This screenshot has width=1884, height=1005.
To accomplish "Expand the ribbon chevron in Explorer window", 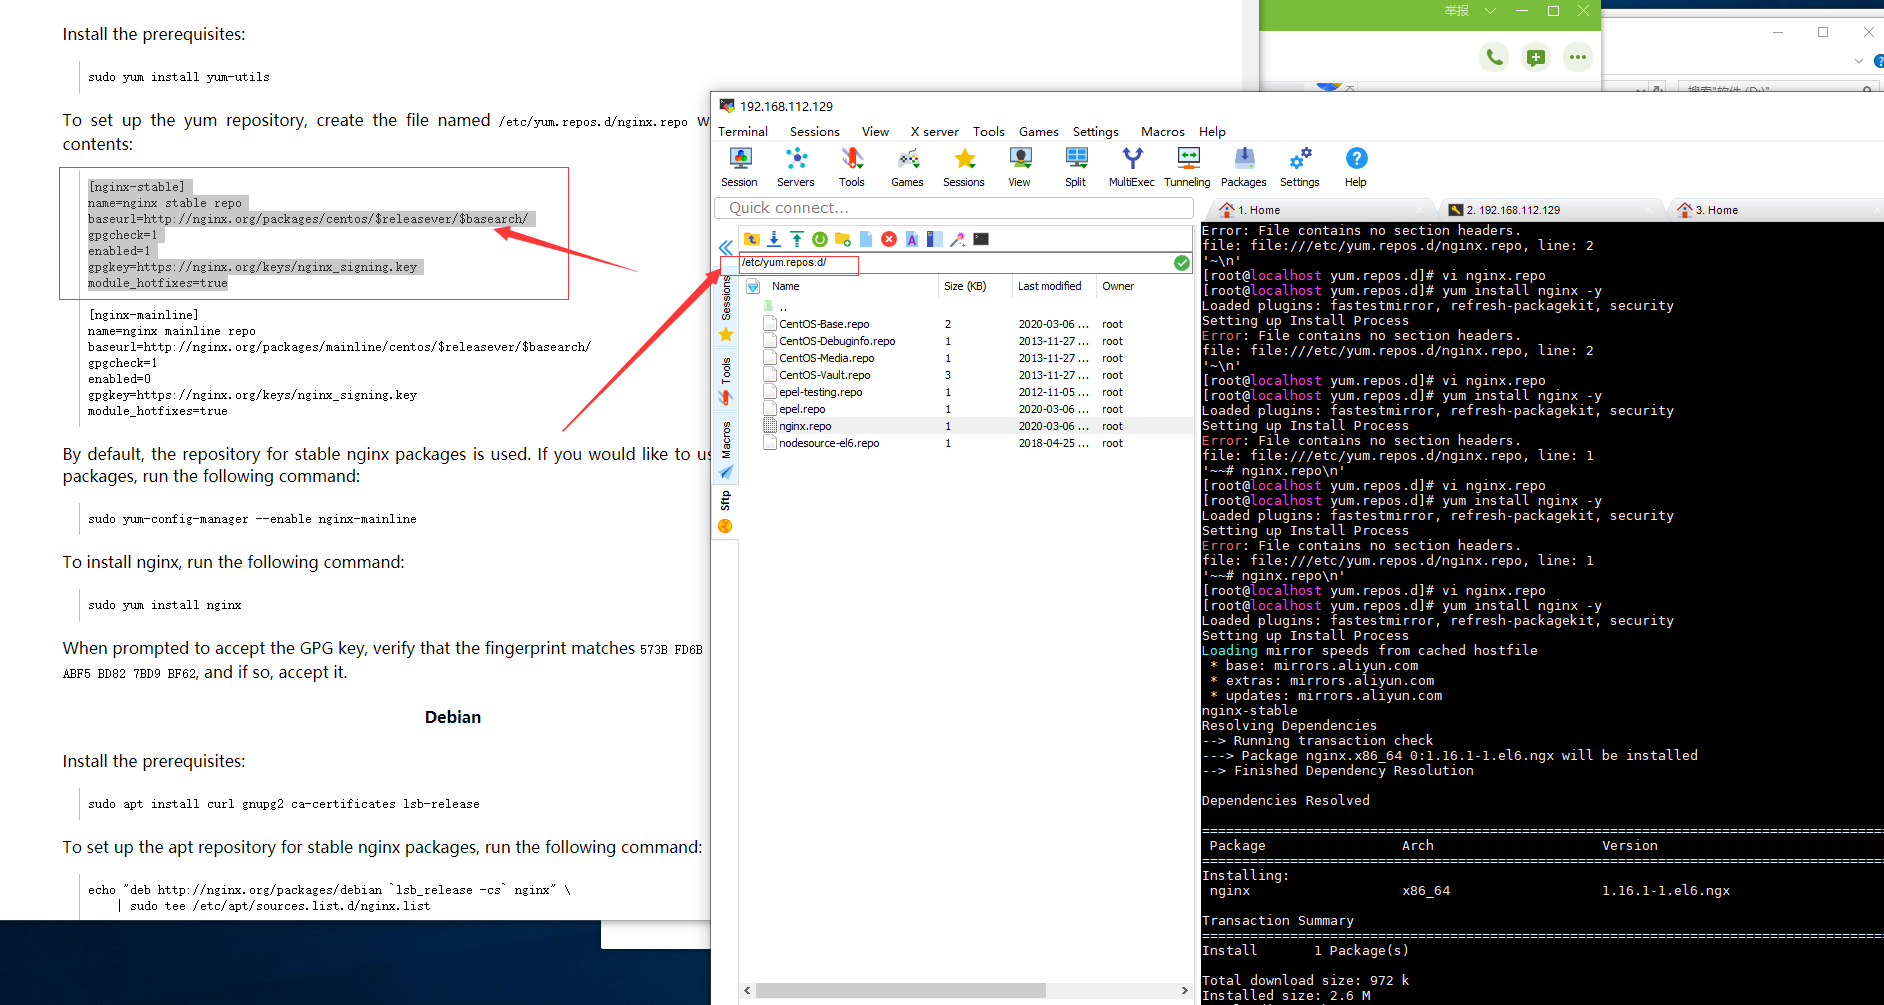I will pyautogui.click(x=1859, y=61).
